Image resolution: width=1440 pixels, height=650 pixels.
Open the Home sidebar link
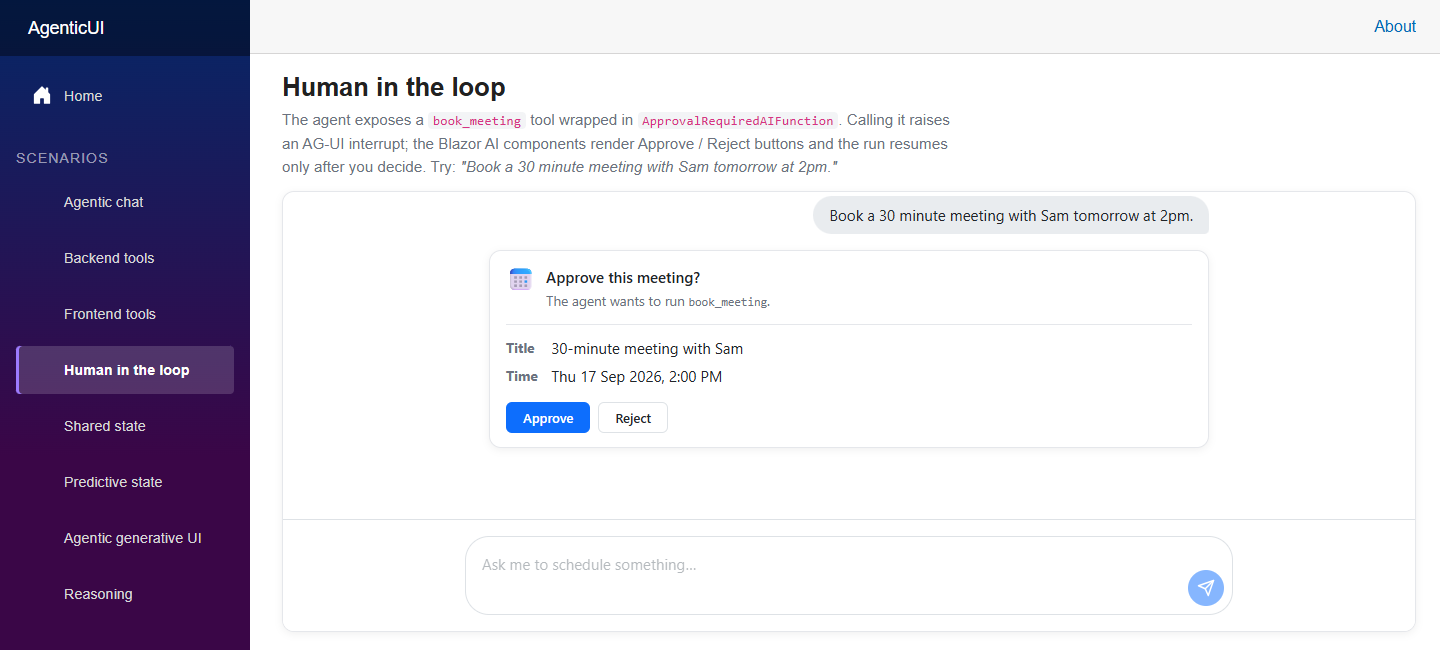(125, 96)
